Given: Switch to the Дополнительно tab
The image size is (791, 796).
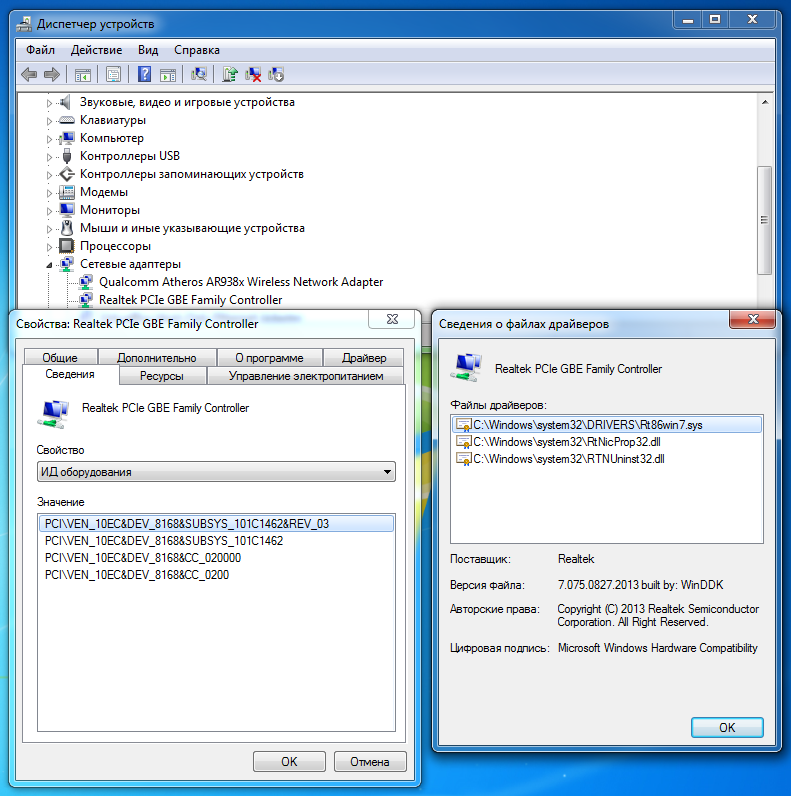Looking at the screenshot, I should [157, 357].
